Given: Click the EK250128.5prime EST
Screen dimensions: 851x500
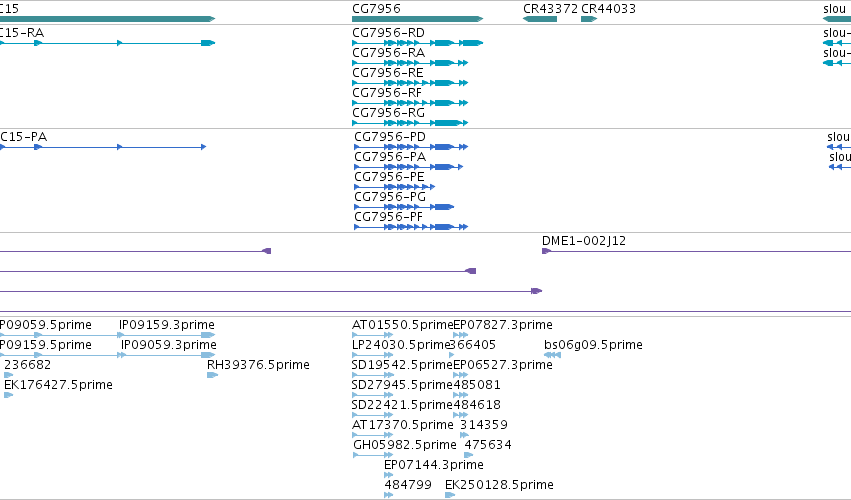Looking at the screenshot, I should click(450, 495).
